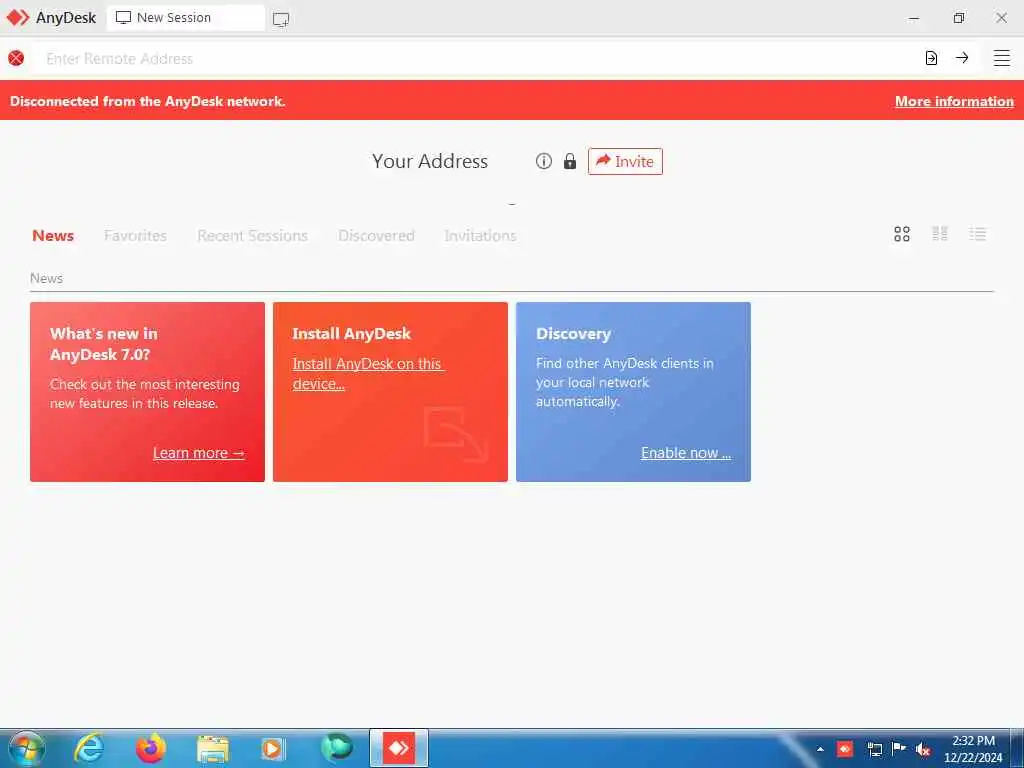Screen dimensions: 1024x768
Task: Click the Invite button
Action: [626, 161]
